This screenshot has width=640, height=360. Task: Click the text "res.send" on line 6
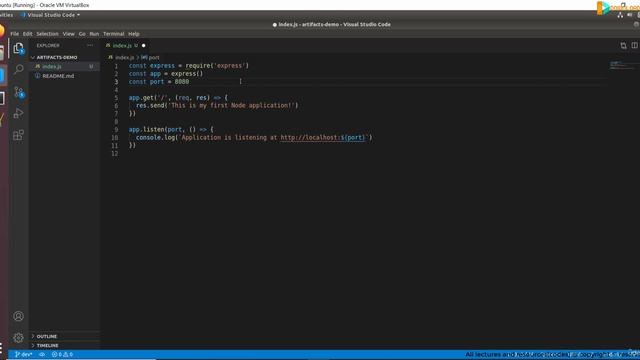coord(150,105)
